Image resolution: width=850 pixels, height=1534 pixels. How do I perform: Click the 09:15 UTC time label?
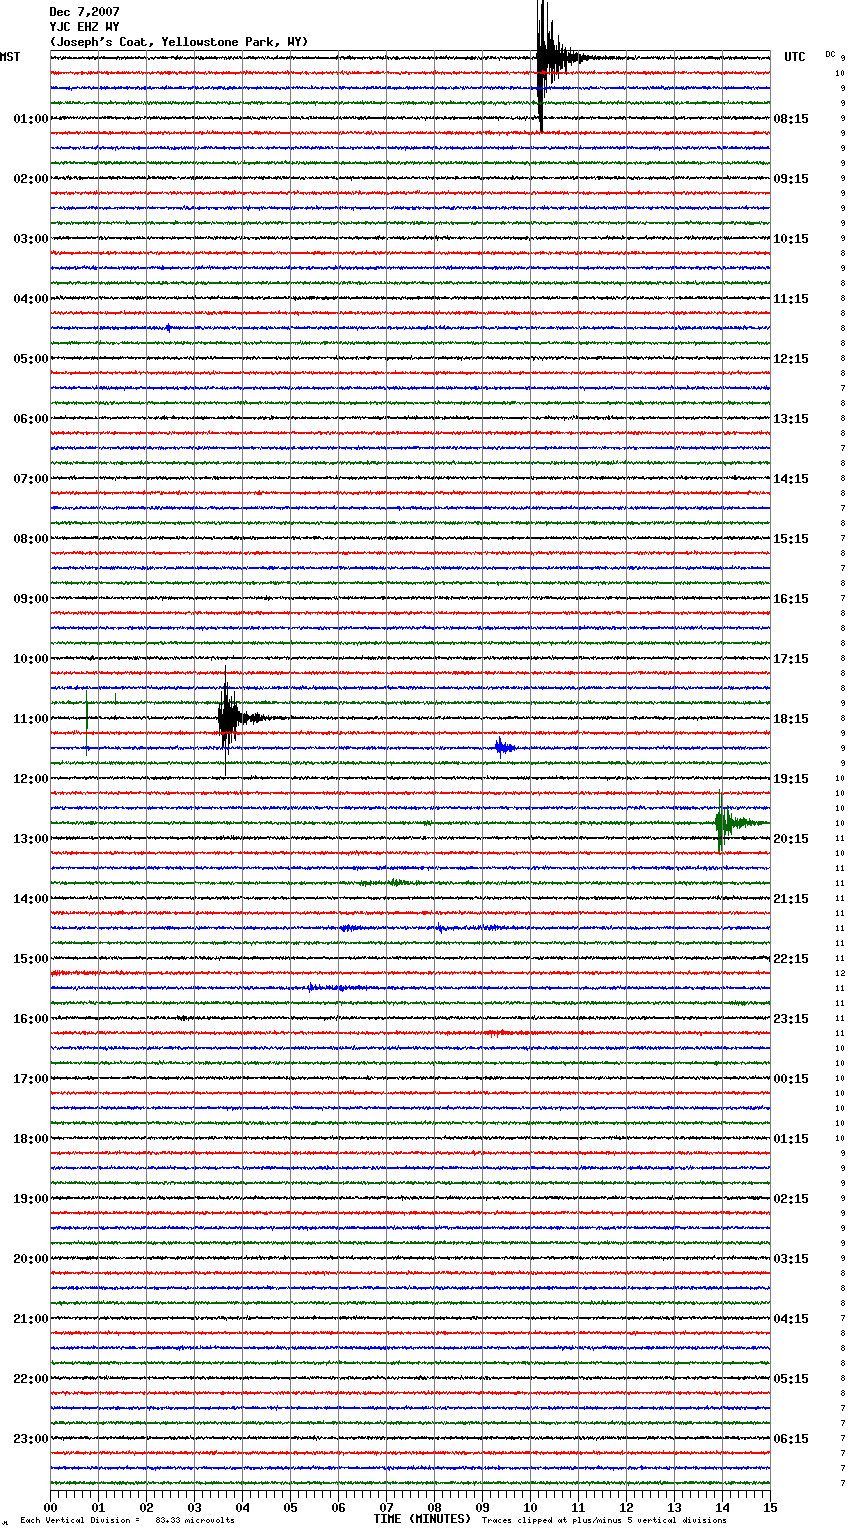coord(791,178)
